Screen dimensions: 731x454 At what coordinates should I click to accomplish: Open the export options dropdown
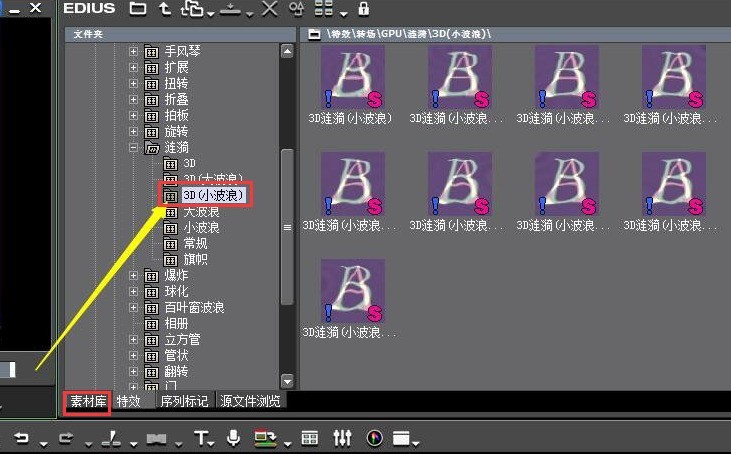click(x=287, y=444)
